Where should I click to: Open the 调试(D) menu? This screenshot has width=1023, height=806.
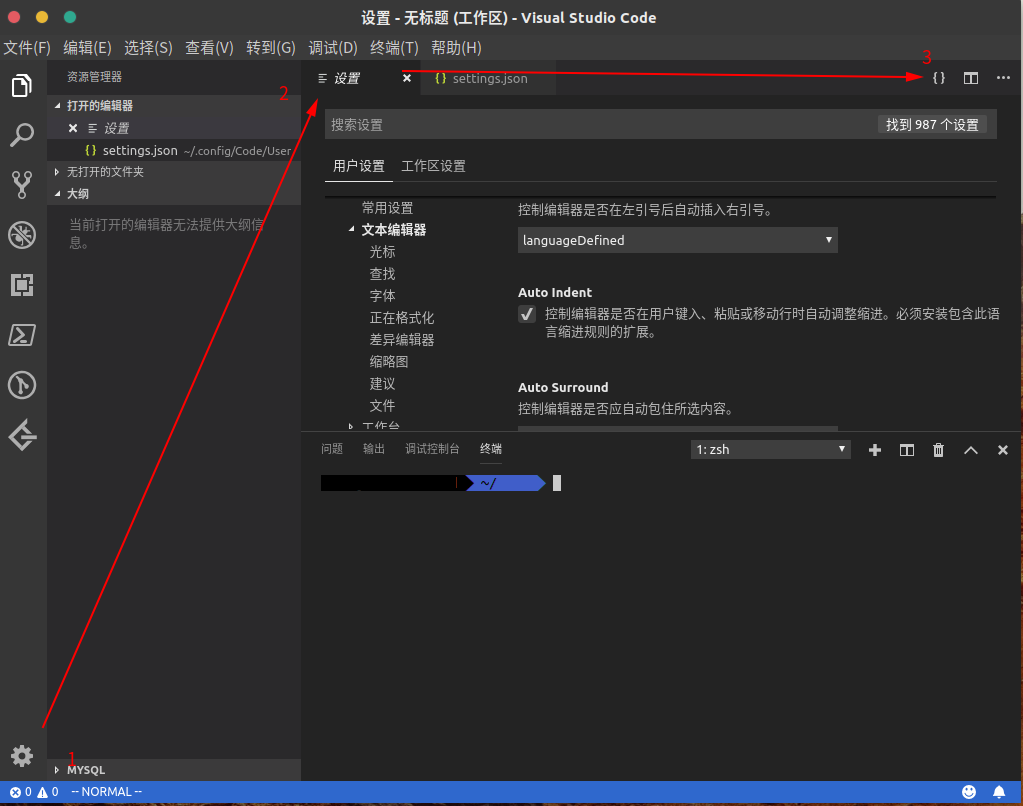click(x=333, y=48)
